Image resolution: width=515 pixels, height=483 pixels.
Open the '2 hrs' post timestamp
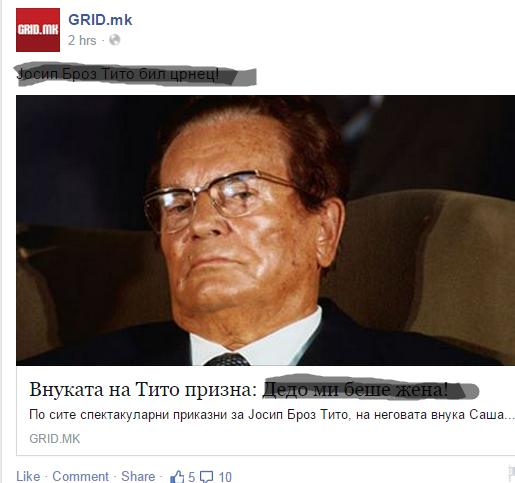click(x=82, y=41)
